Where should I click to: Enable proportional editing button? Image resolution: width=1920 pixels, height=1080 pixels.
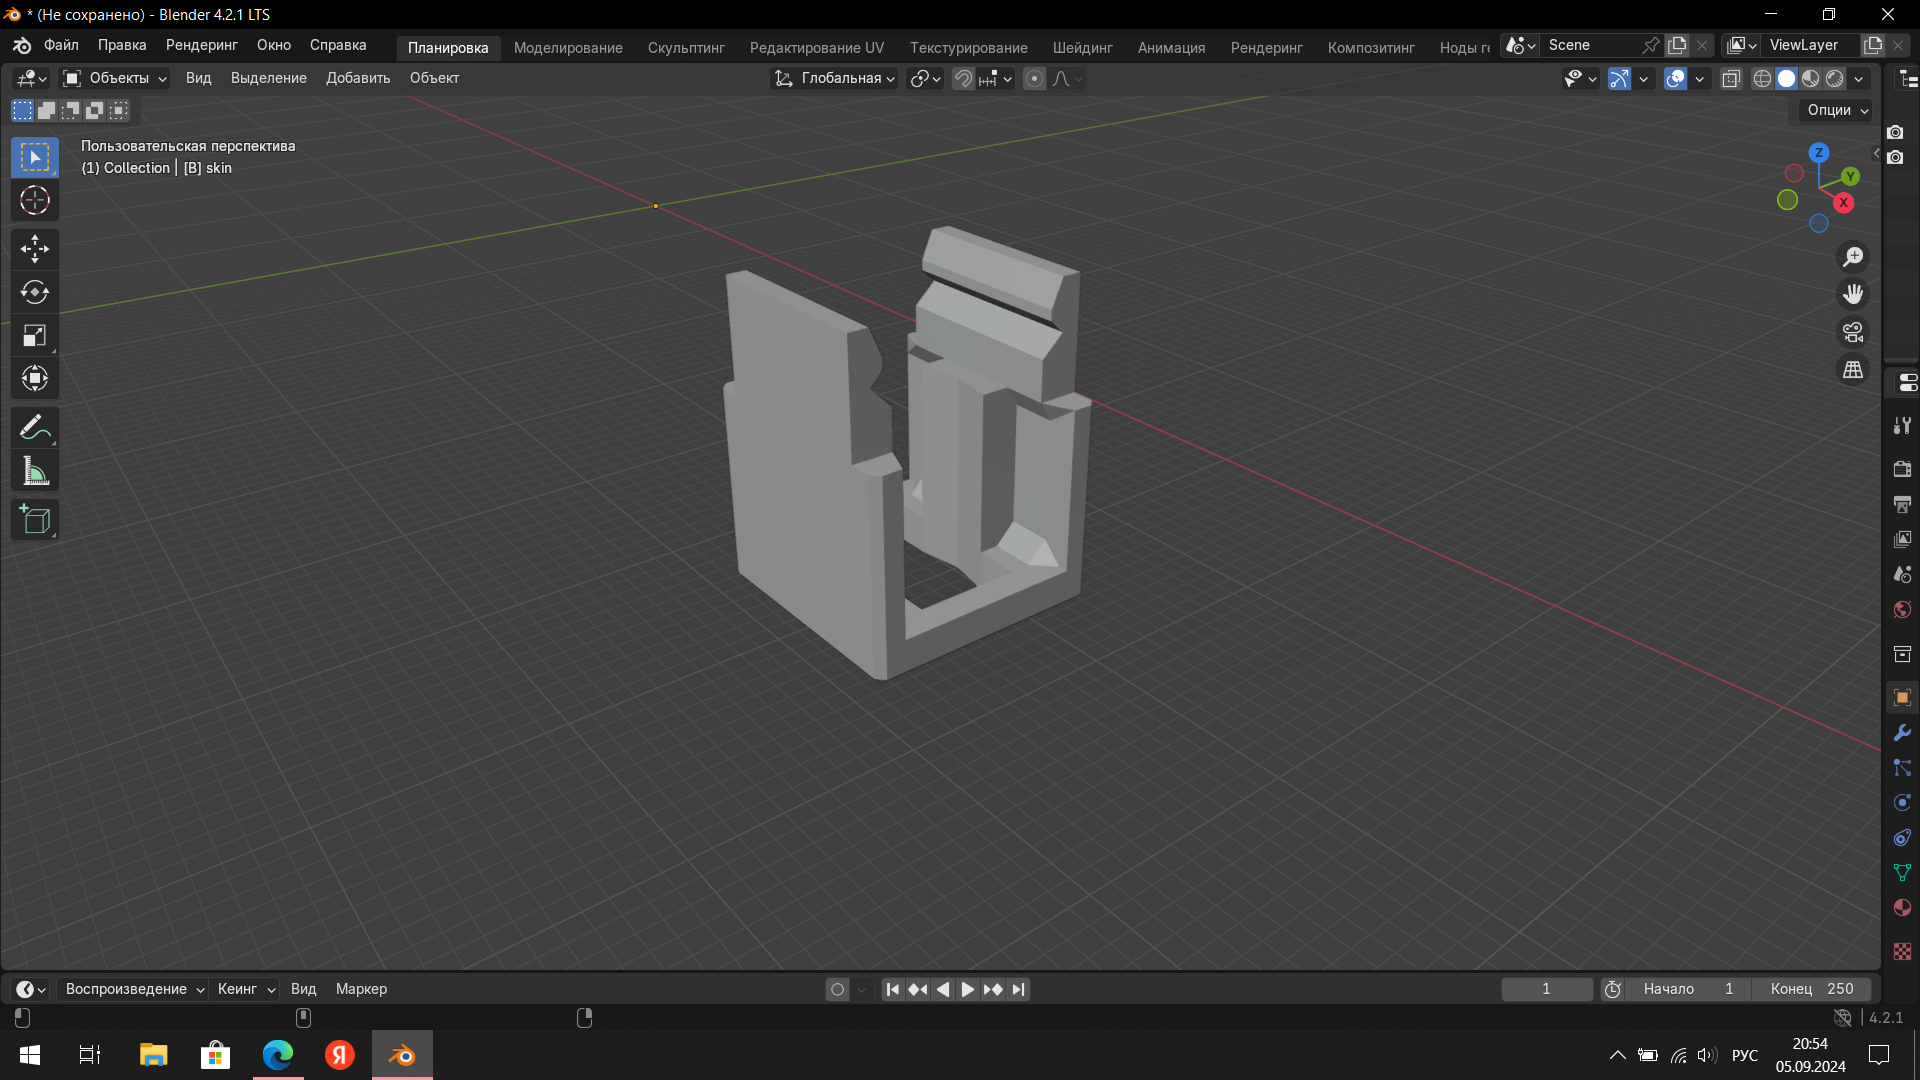pyautogui.click(x=1035, y=78)
